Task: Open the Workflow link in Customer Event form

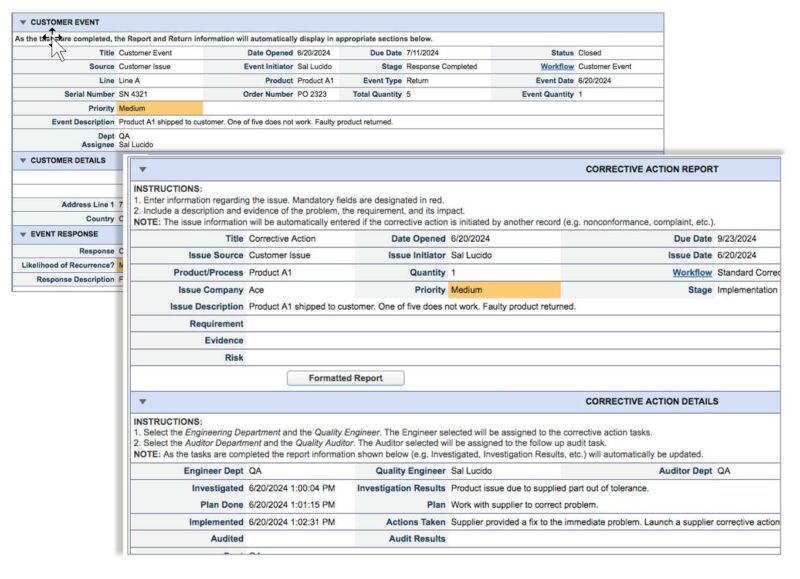Action: pos(557,67)
